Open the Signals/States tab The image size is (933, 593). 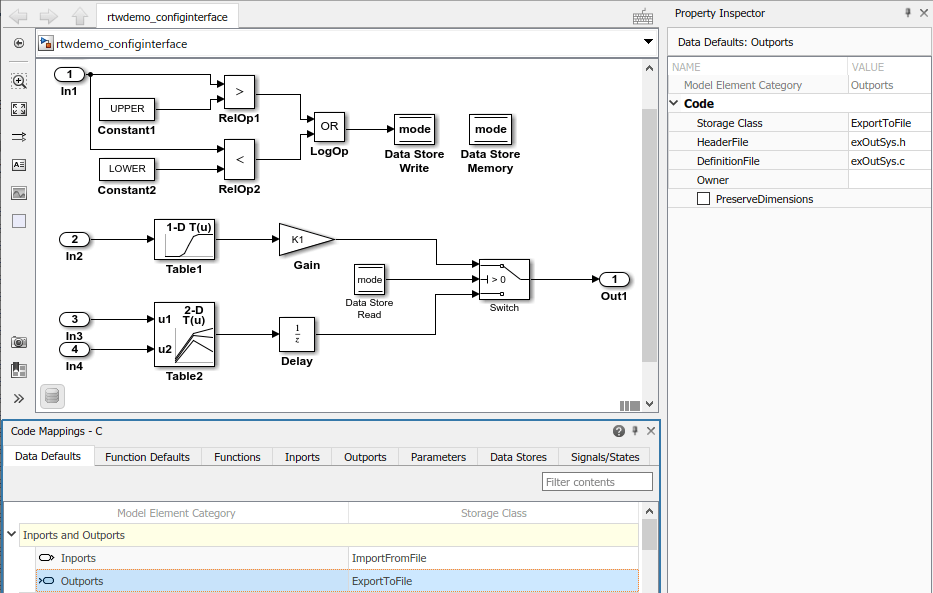point(605,457)
